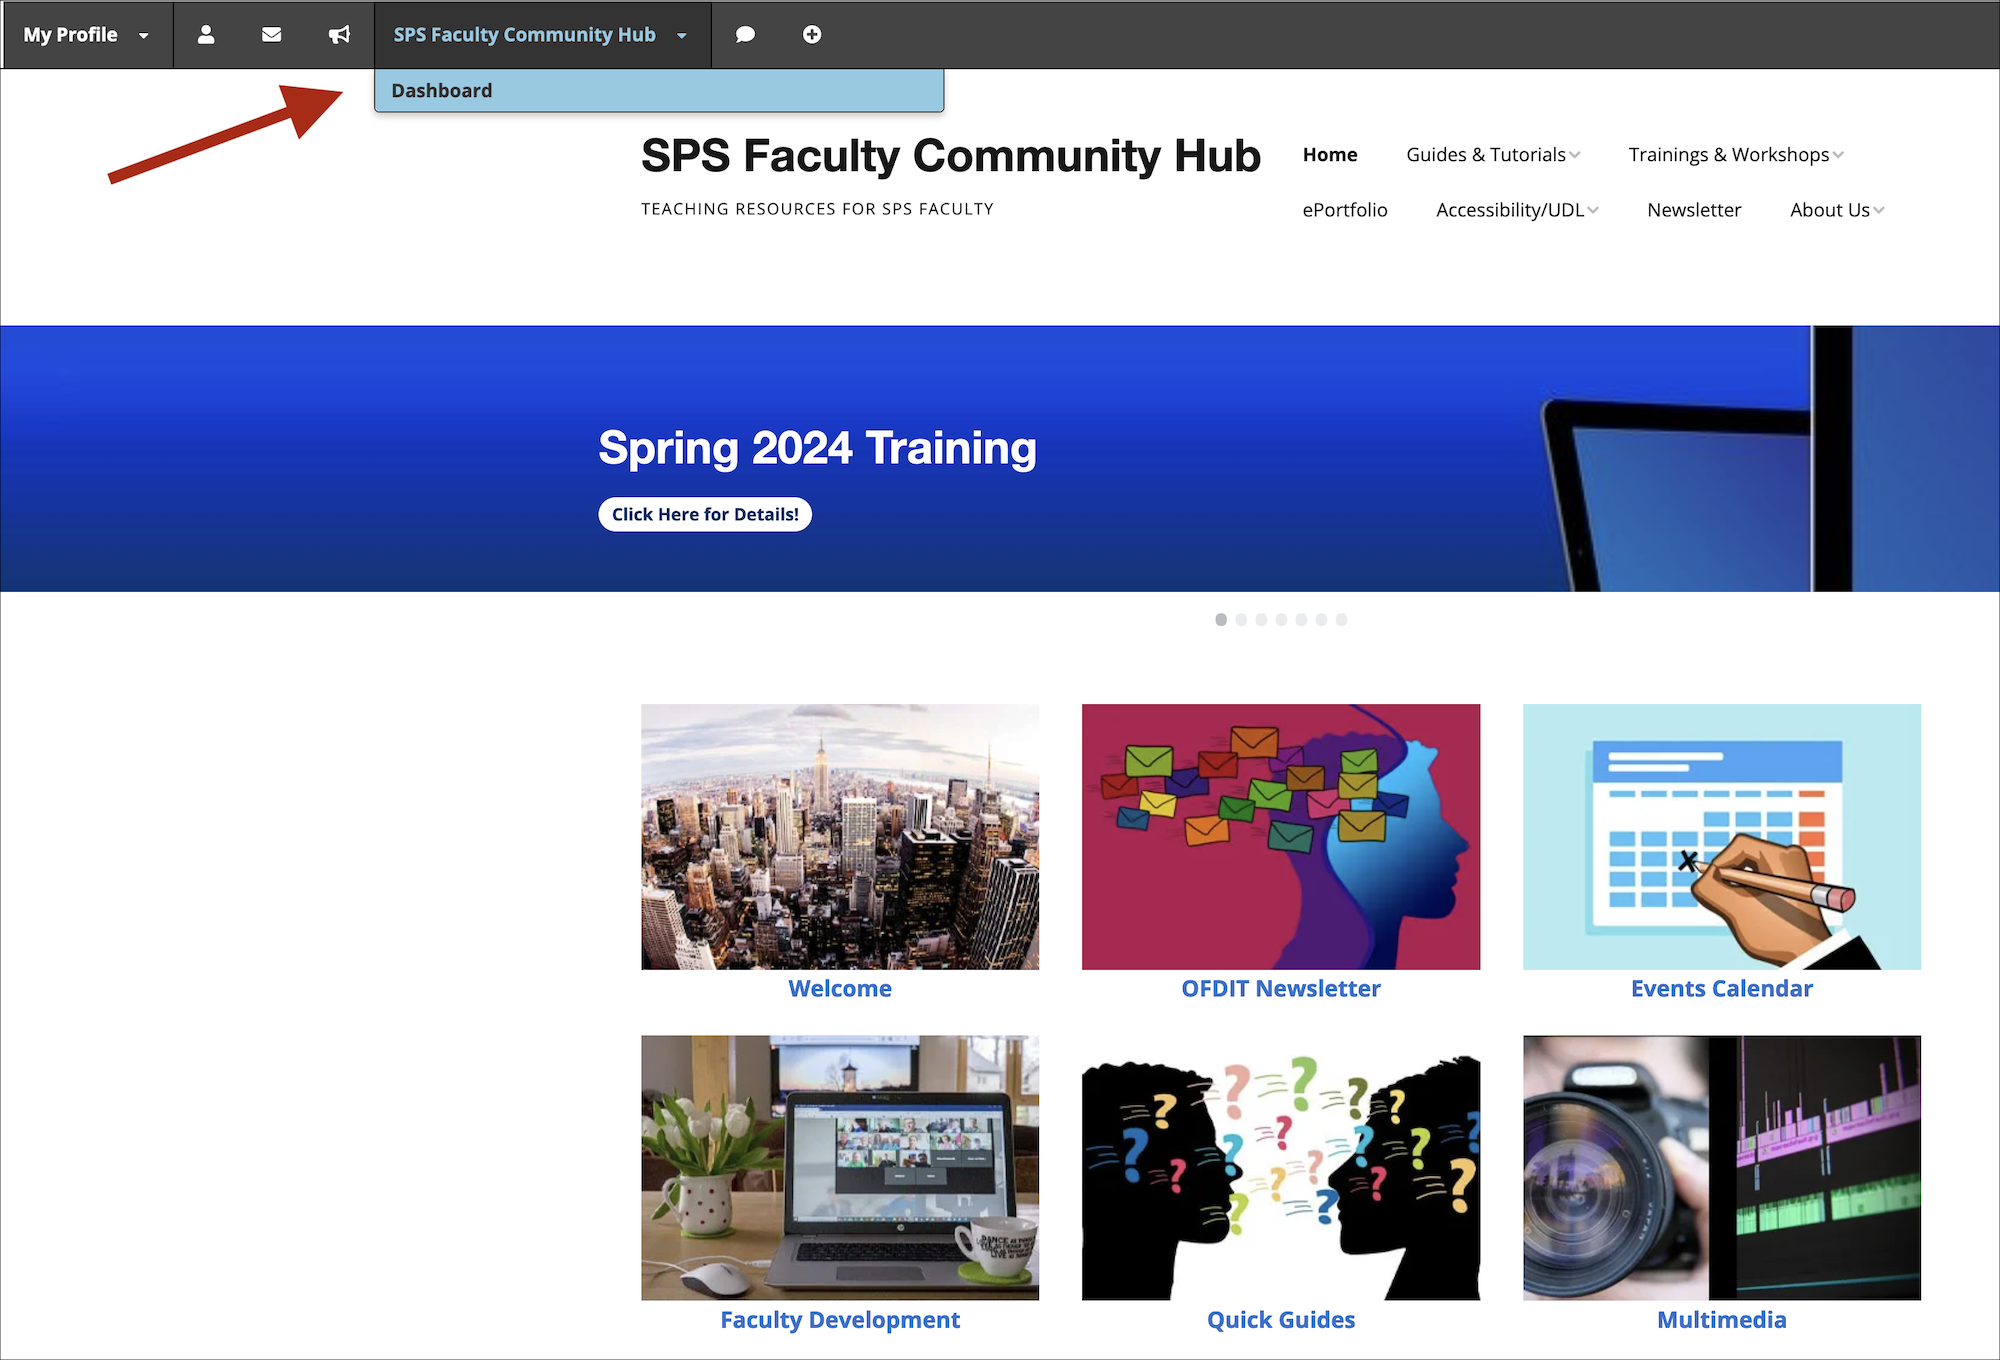Open the OFDIT Newsletter link
This screenshot has height=1360, width=2000.
click(1281, 988)
